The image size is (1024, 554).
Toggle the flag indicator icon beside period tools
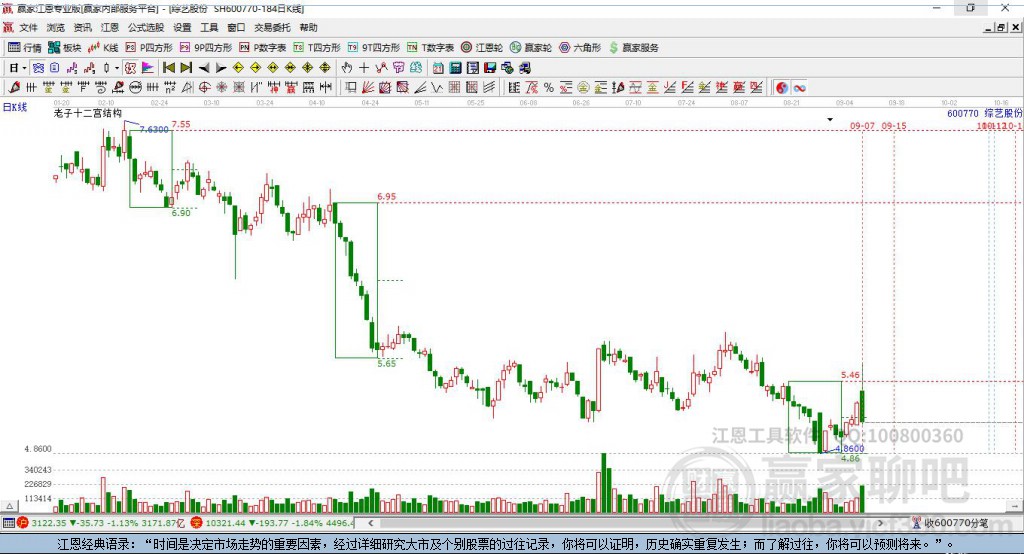[148, 67]
